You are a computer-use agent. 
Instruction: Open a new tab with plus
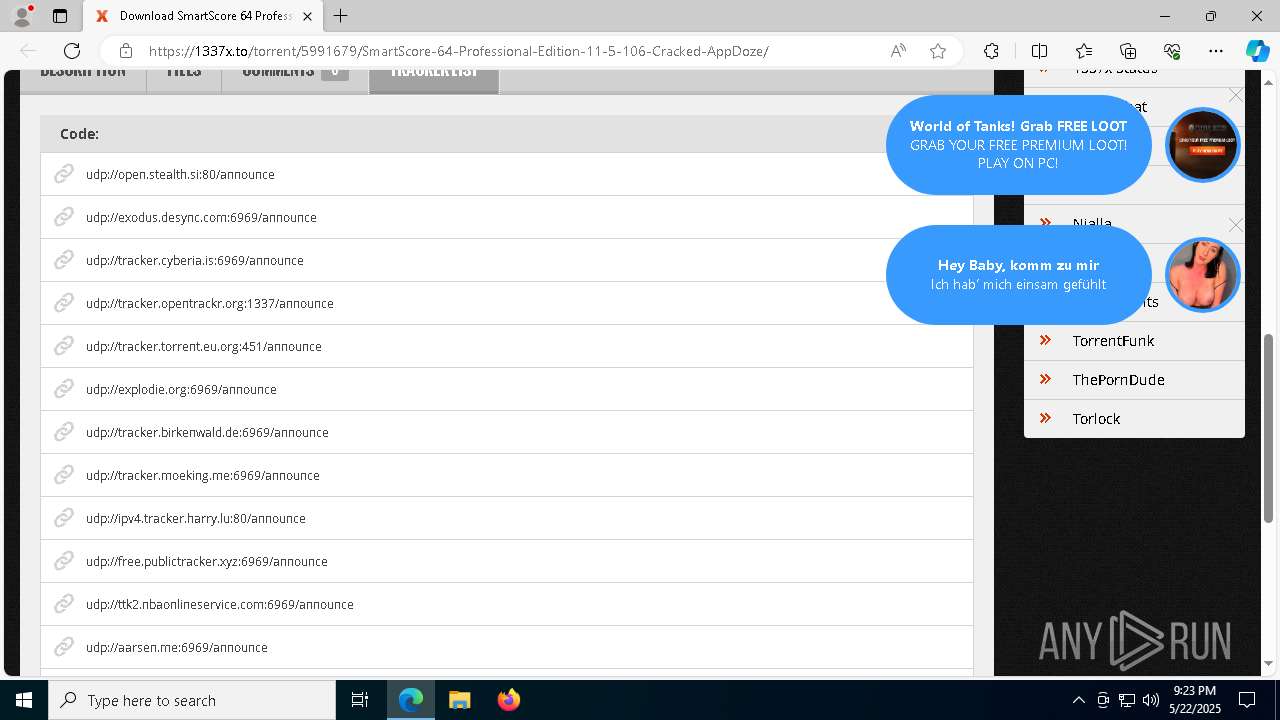tap(341, 16)
